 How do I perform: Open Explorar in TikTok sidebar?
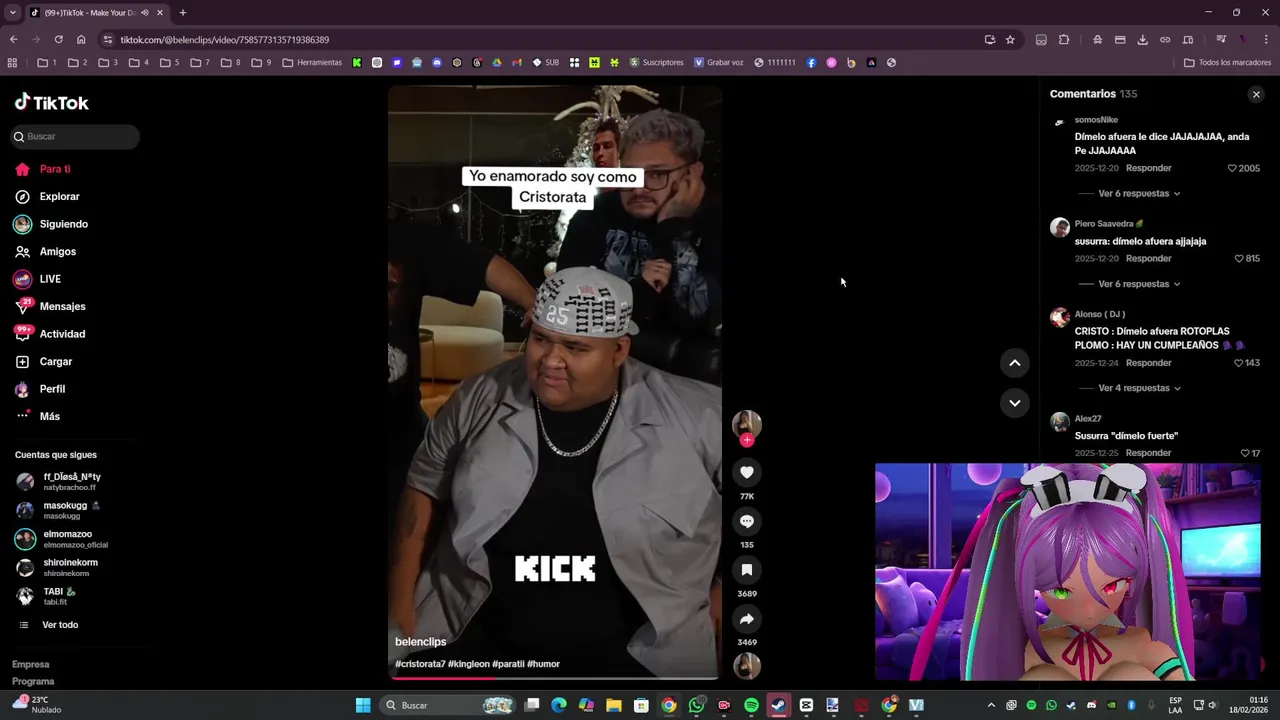point(59,197)
